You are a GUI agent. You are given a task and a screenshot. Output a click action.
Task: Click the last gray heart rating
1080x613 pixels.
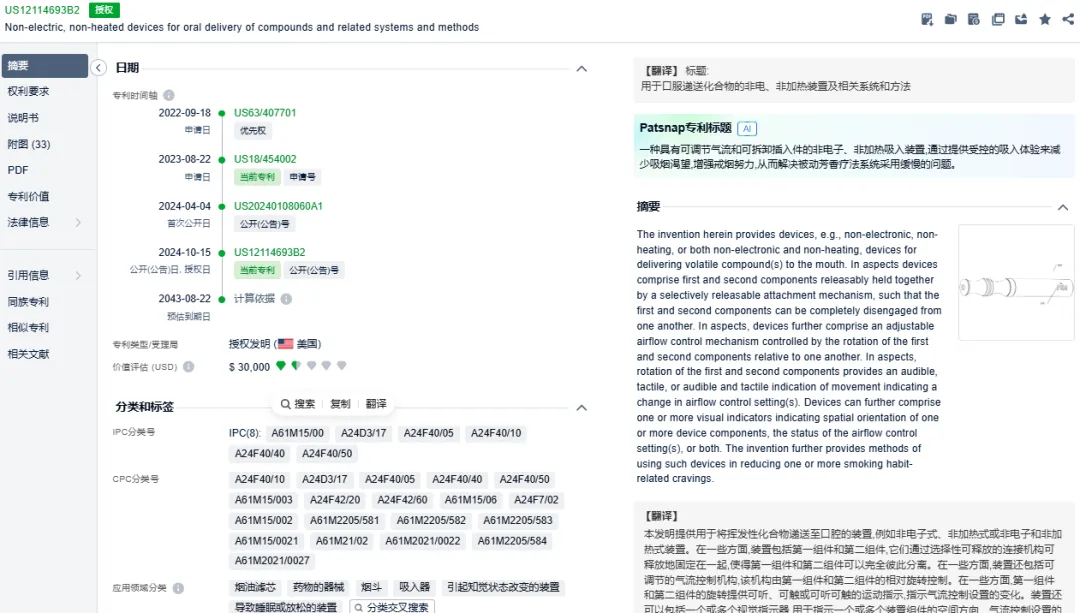[x=342, y=366]
